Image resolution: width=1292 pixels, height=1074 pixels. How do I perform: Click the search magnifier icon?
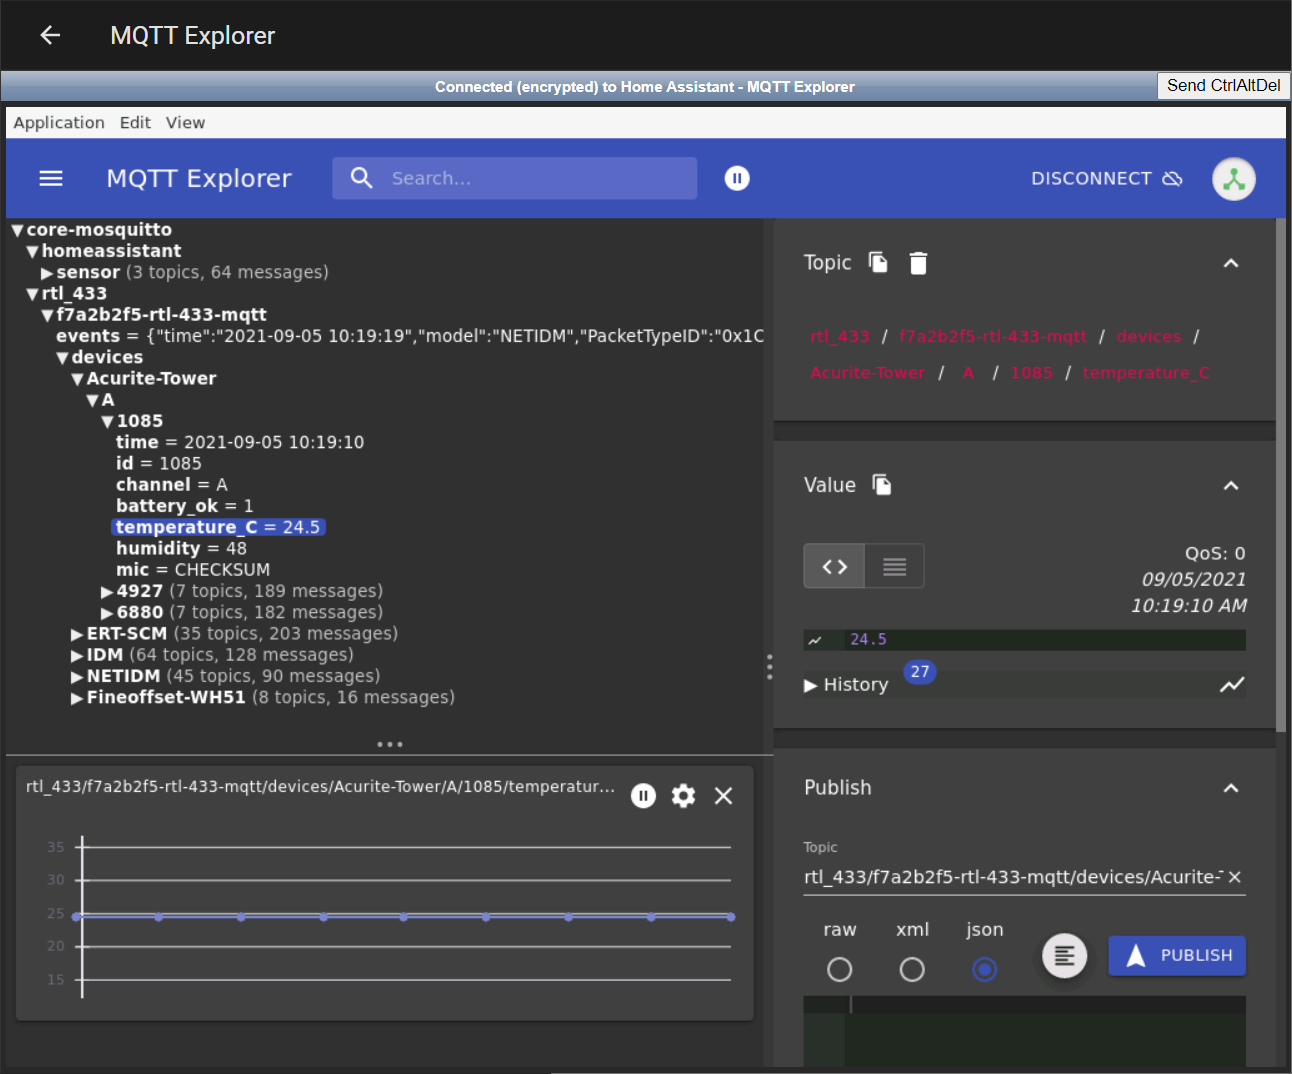[362, 178]
